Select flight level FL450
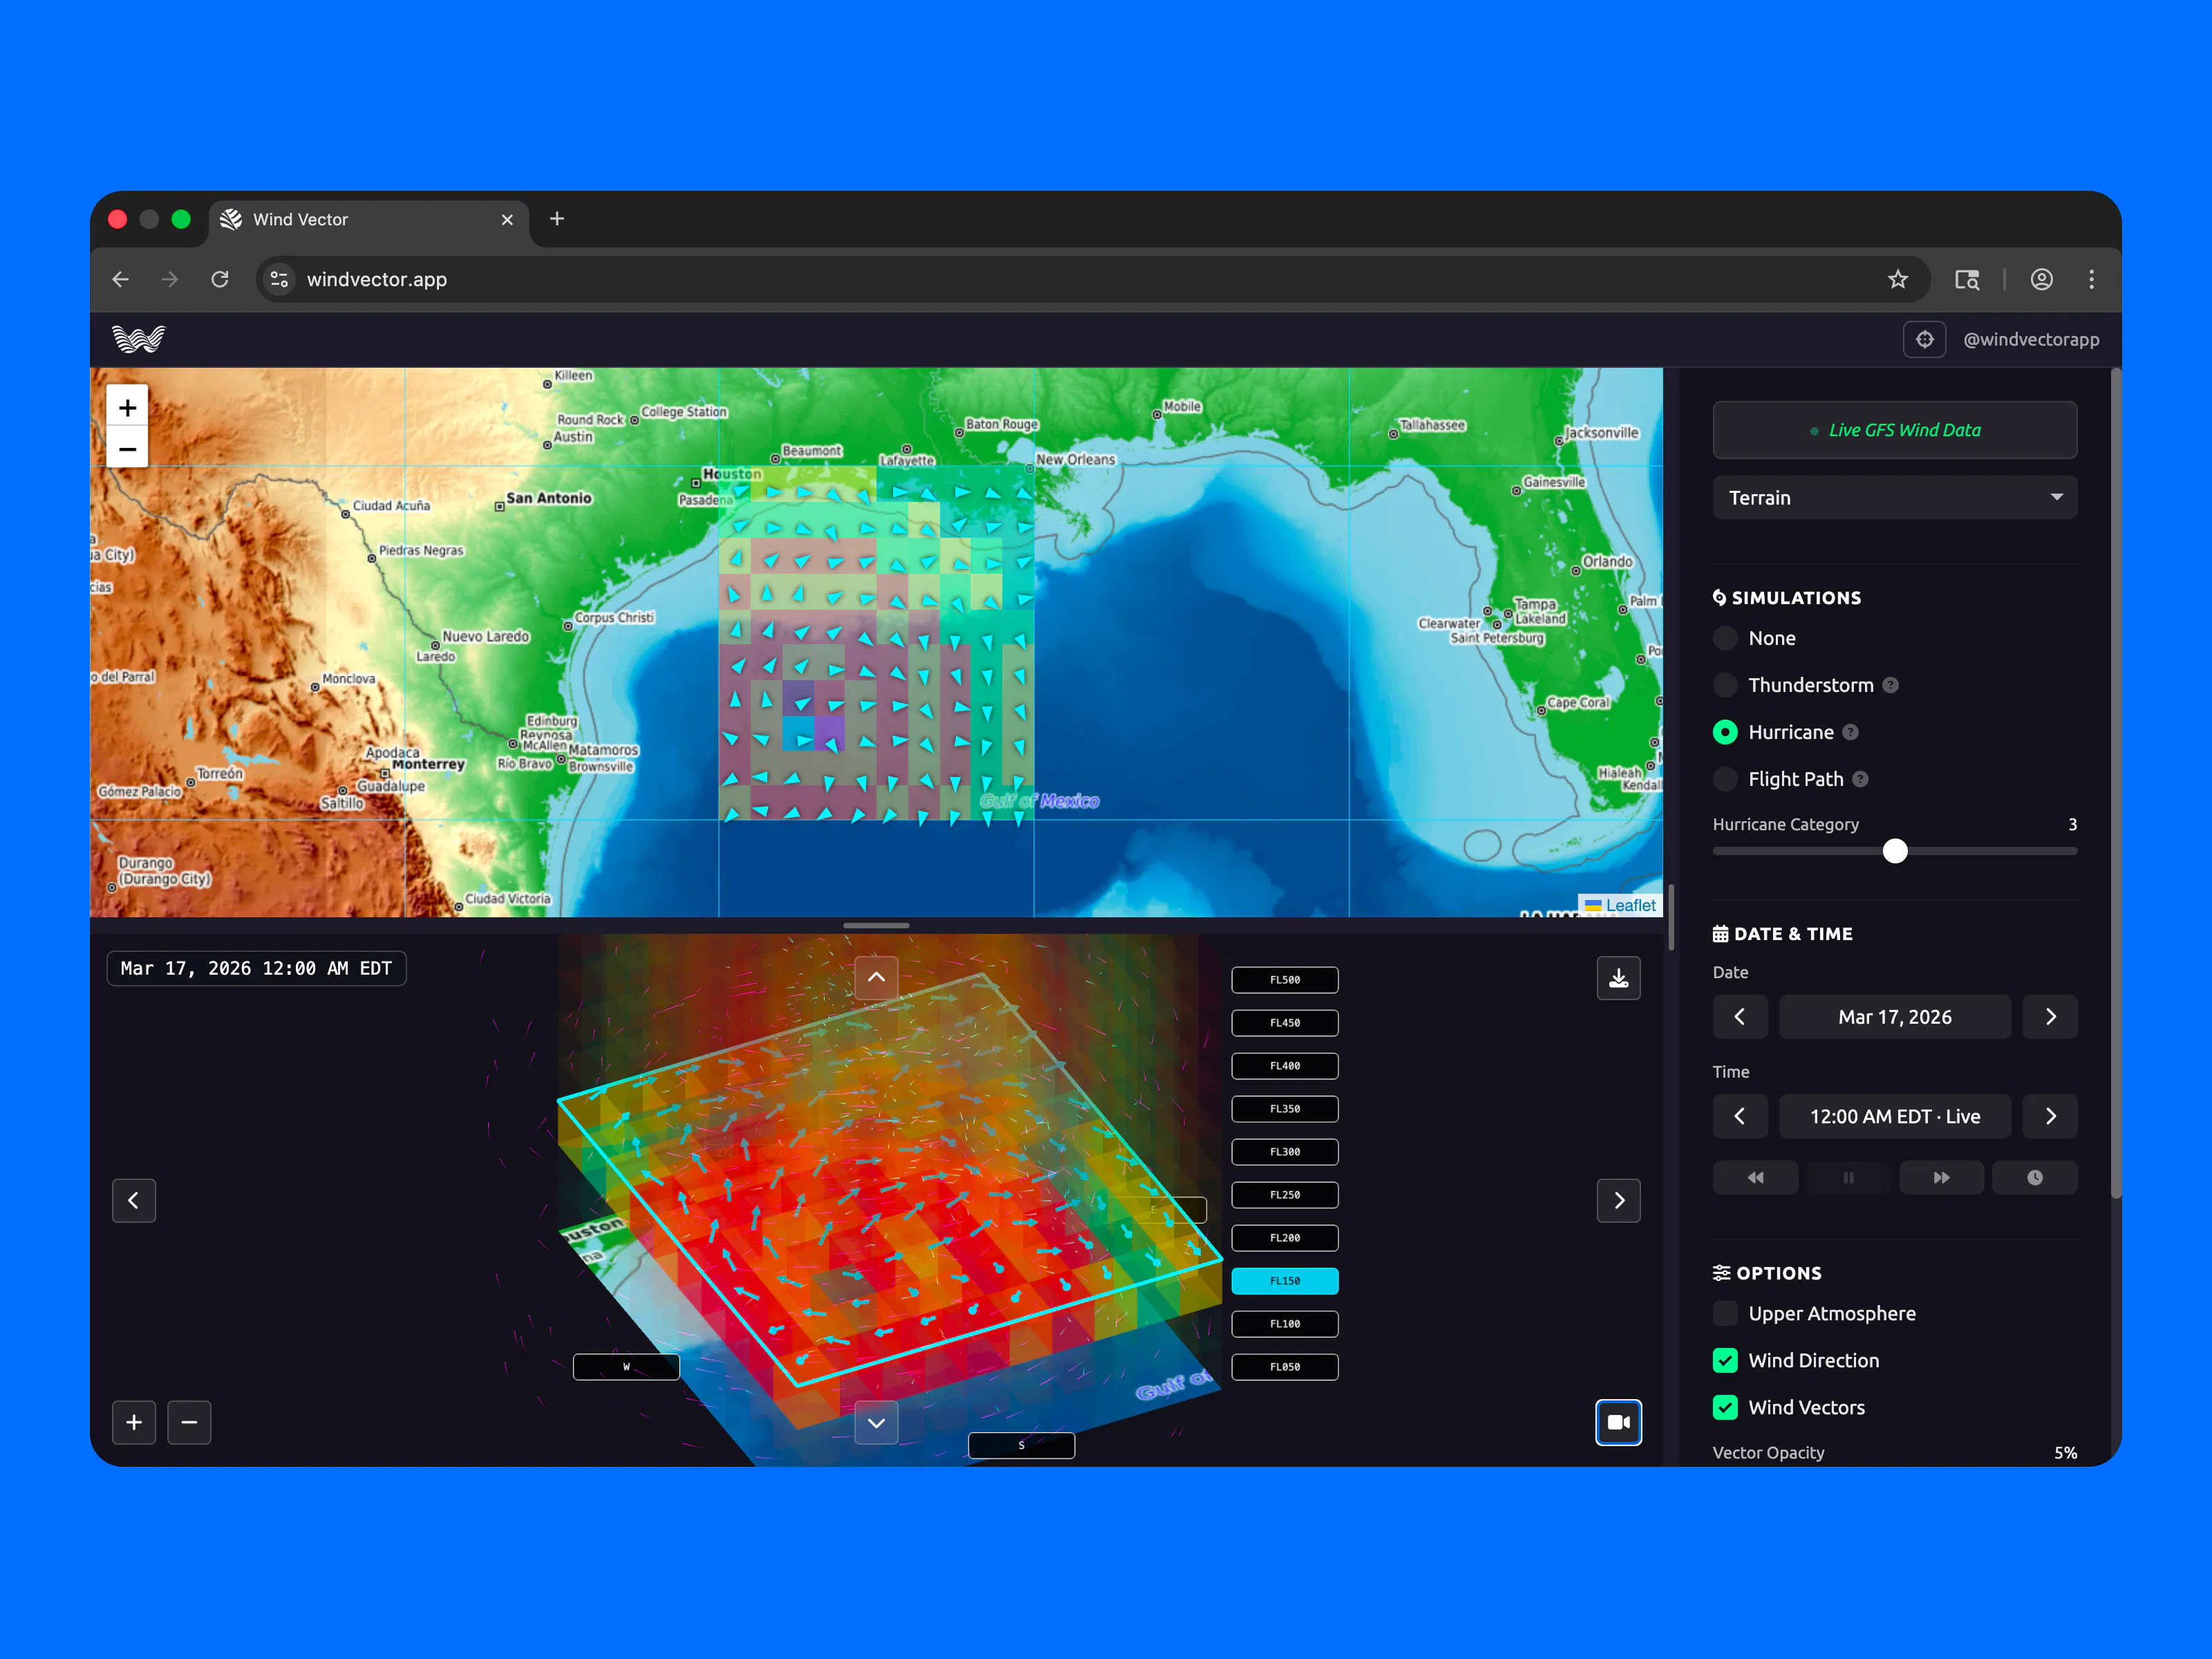The width and height of the screenshot is (2212, 1659). (x=1284, y=1023)
